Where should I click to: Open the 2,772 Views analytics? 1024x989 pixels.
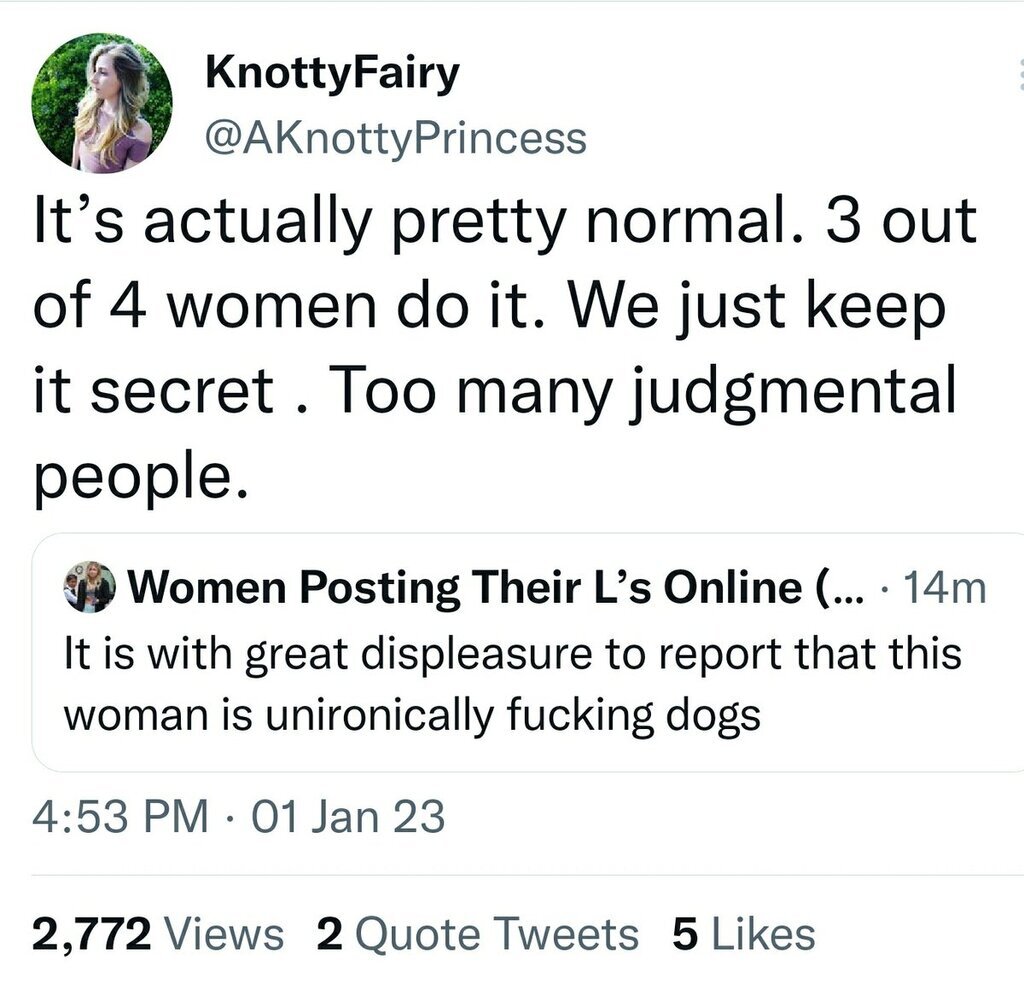(157, 934)
